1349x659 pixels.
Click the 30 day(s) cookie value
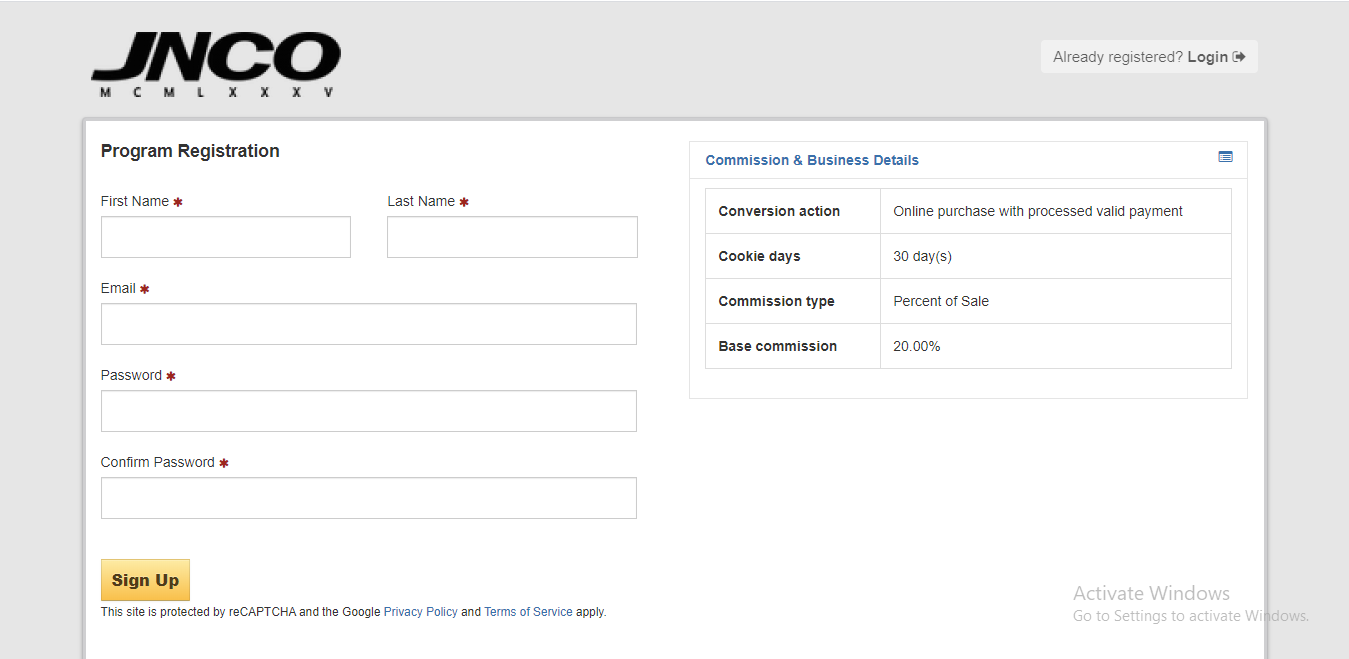pyautogui.click(x=922, y=256)
